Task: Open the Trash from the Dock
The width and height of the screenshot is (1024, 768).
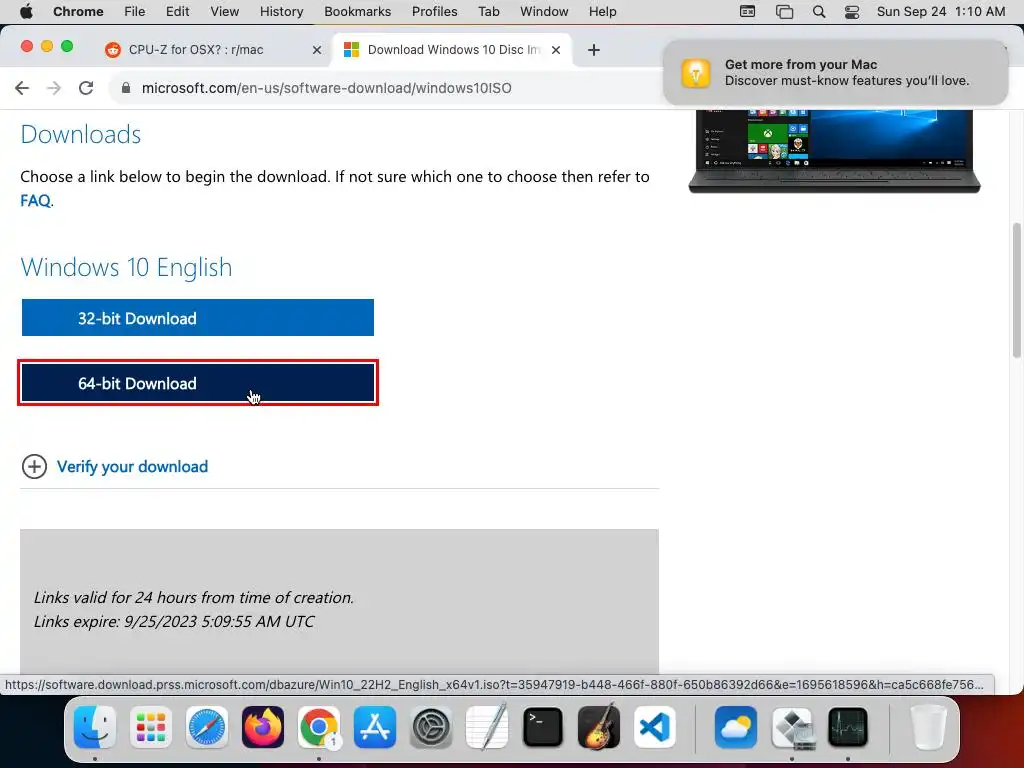Action: pos(928,727)
